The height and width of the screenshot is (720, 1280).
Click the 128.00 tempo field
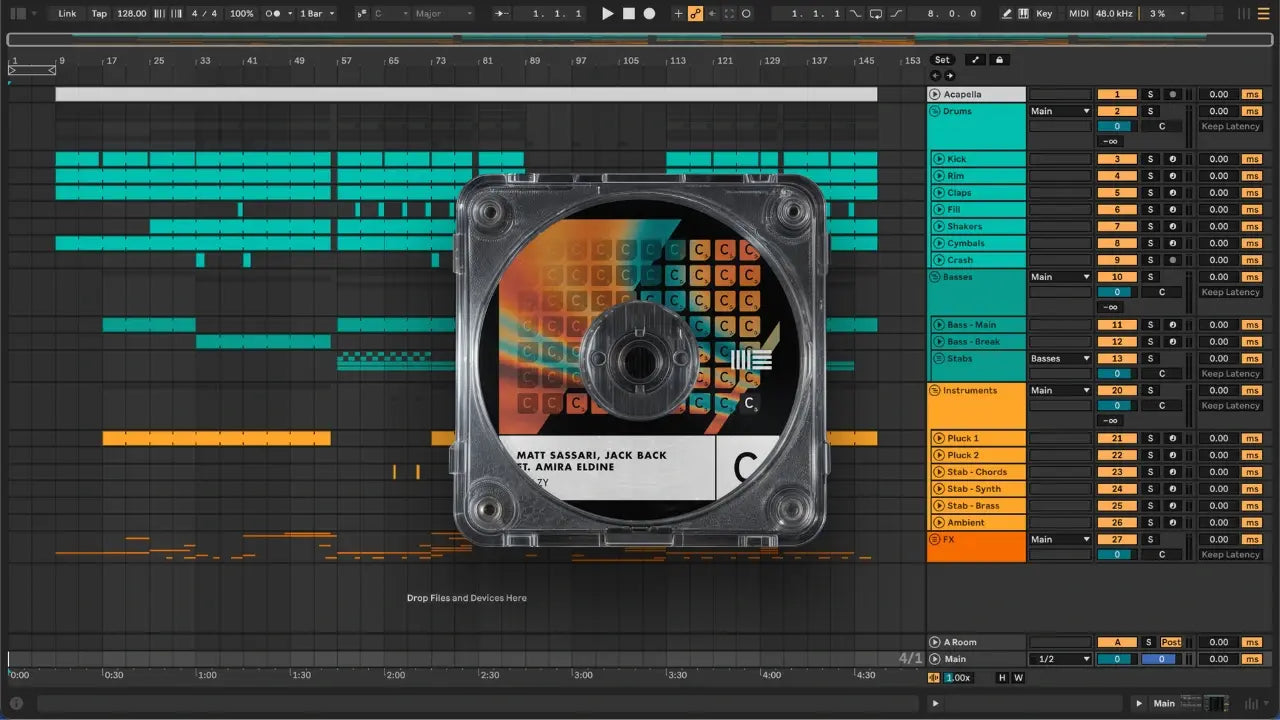[x=131, y=14]
